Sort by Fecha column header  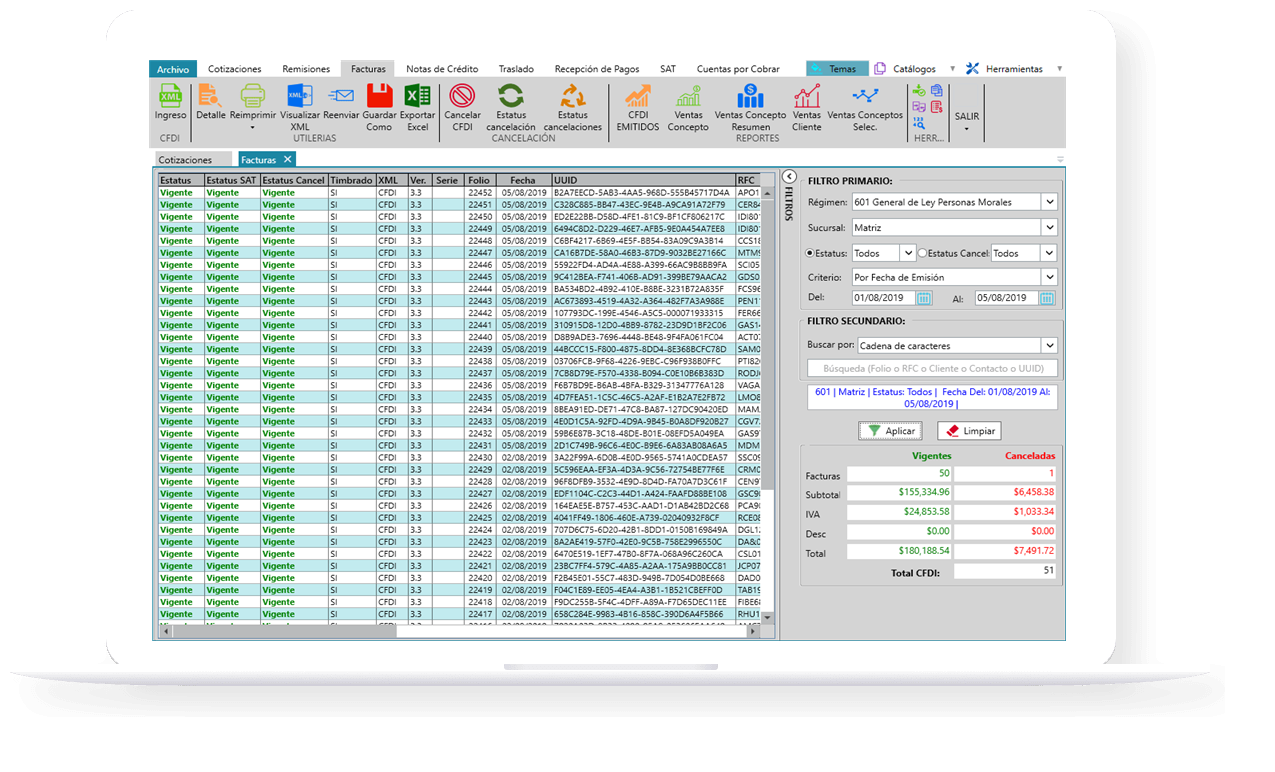coord(523,181)
